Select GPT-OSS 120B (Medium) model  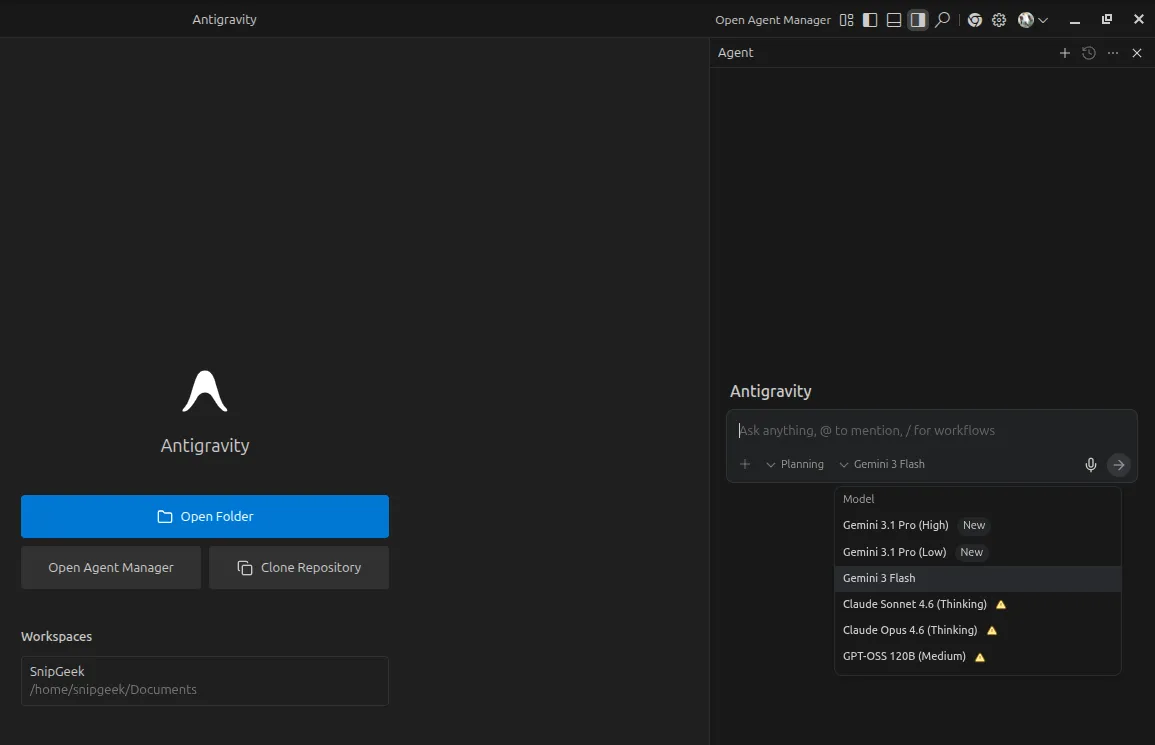pos(977,657)
